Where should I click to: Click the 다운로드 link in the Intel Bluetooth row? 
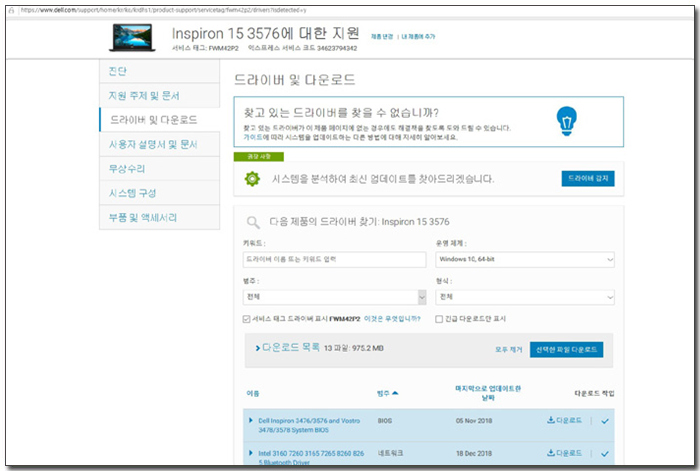point(569,453)
